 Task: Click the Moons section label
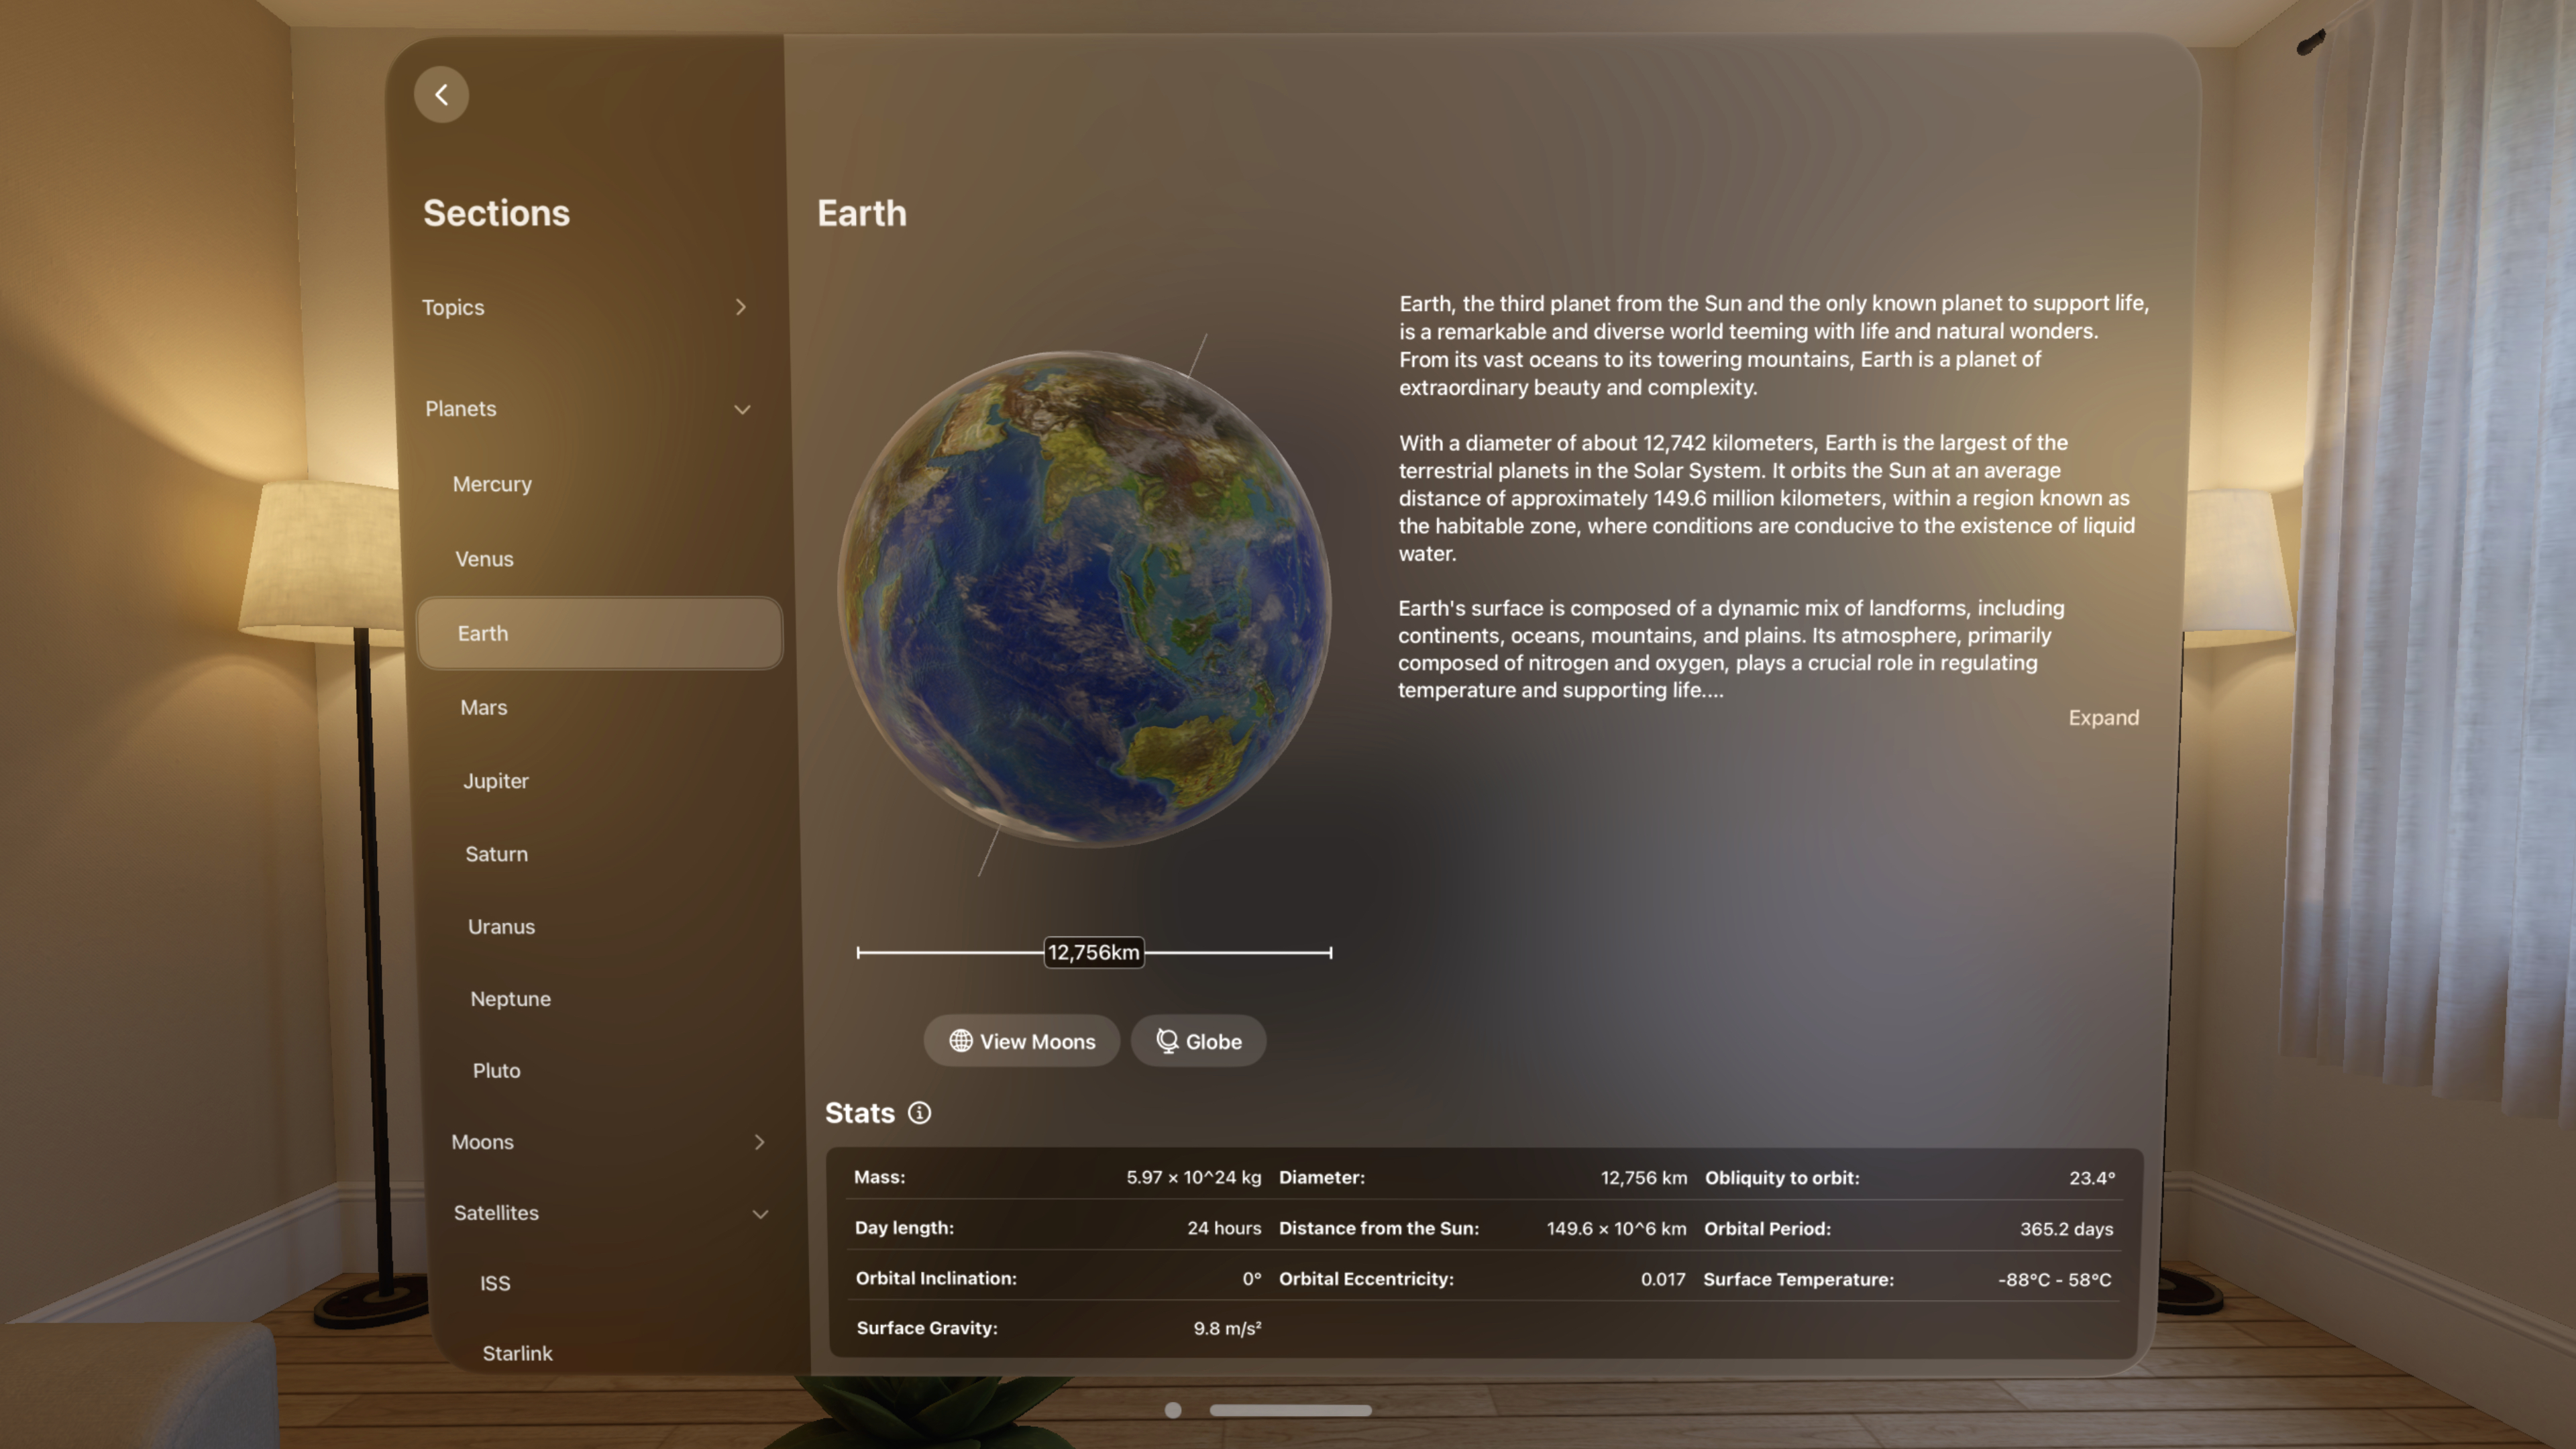coord(482,1142)
